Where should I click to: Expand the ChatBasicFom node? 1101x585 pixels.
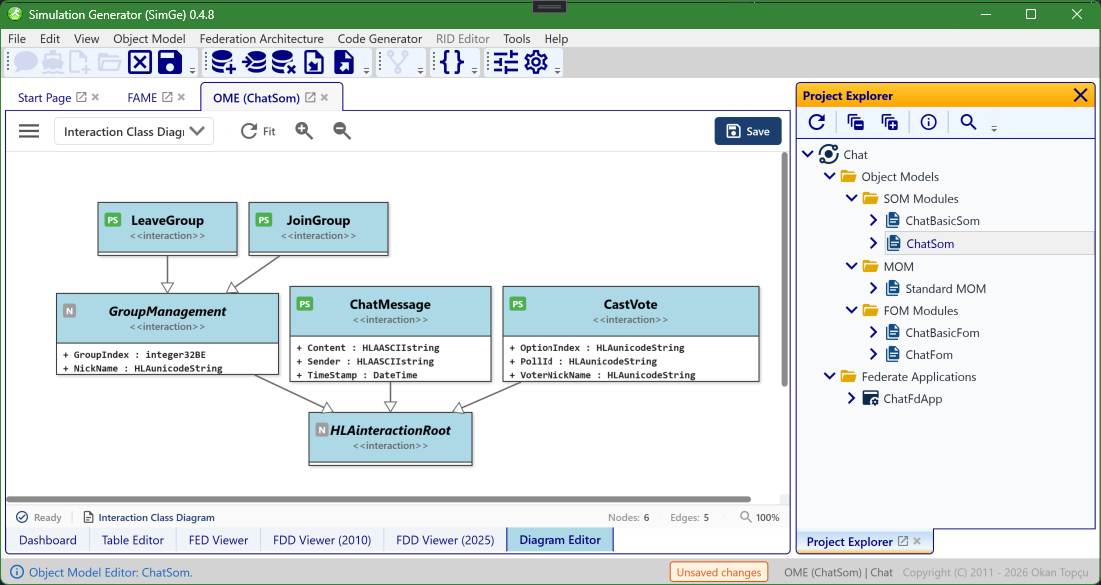873,333
